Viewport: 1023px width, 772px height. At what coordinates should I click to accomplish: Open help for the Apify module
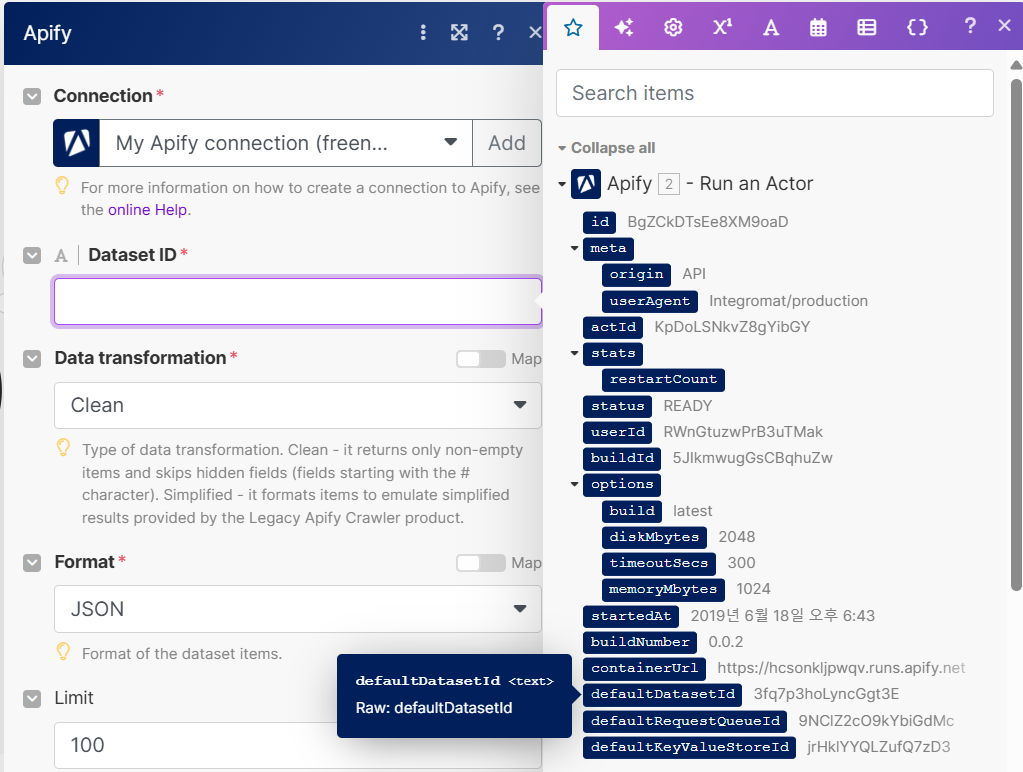tap(498, 33)
